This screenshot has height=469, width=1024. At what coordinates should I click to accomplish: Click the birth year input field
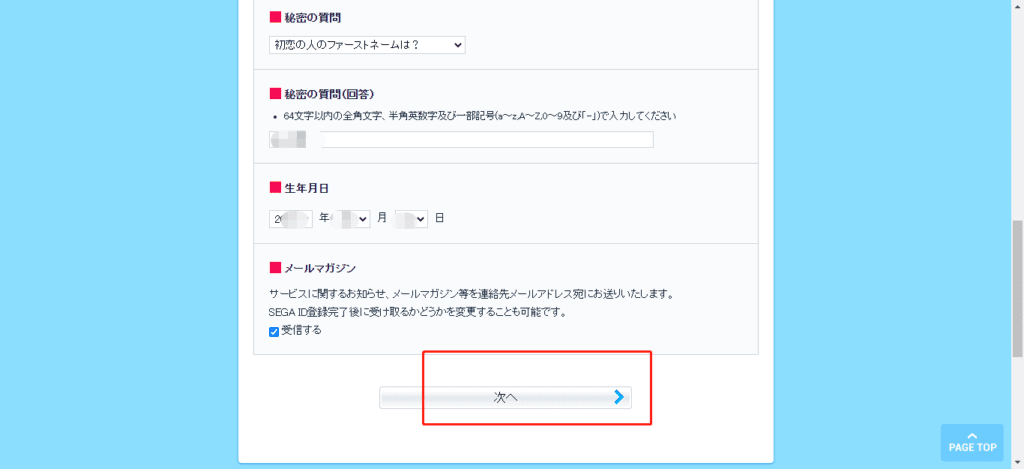pyautogui.click(x=291, y=219)
